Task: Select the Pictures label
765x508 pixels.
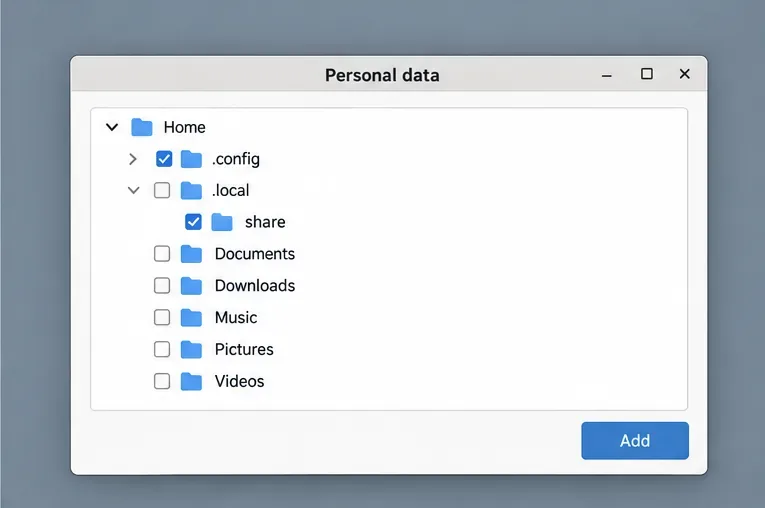Action: point(244,349)
